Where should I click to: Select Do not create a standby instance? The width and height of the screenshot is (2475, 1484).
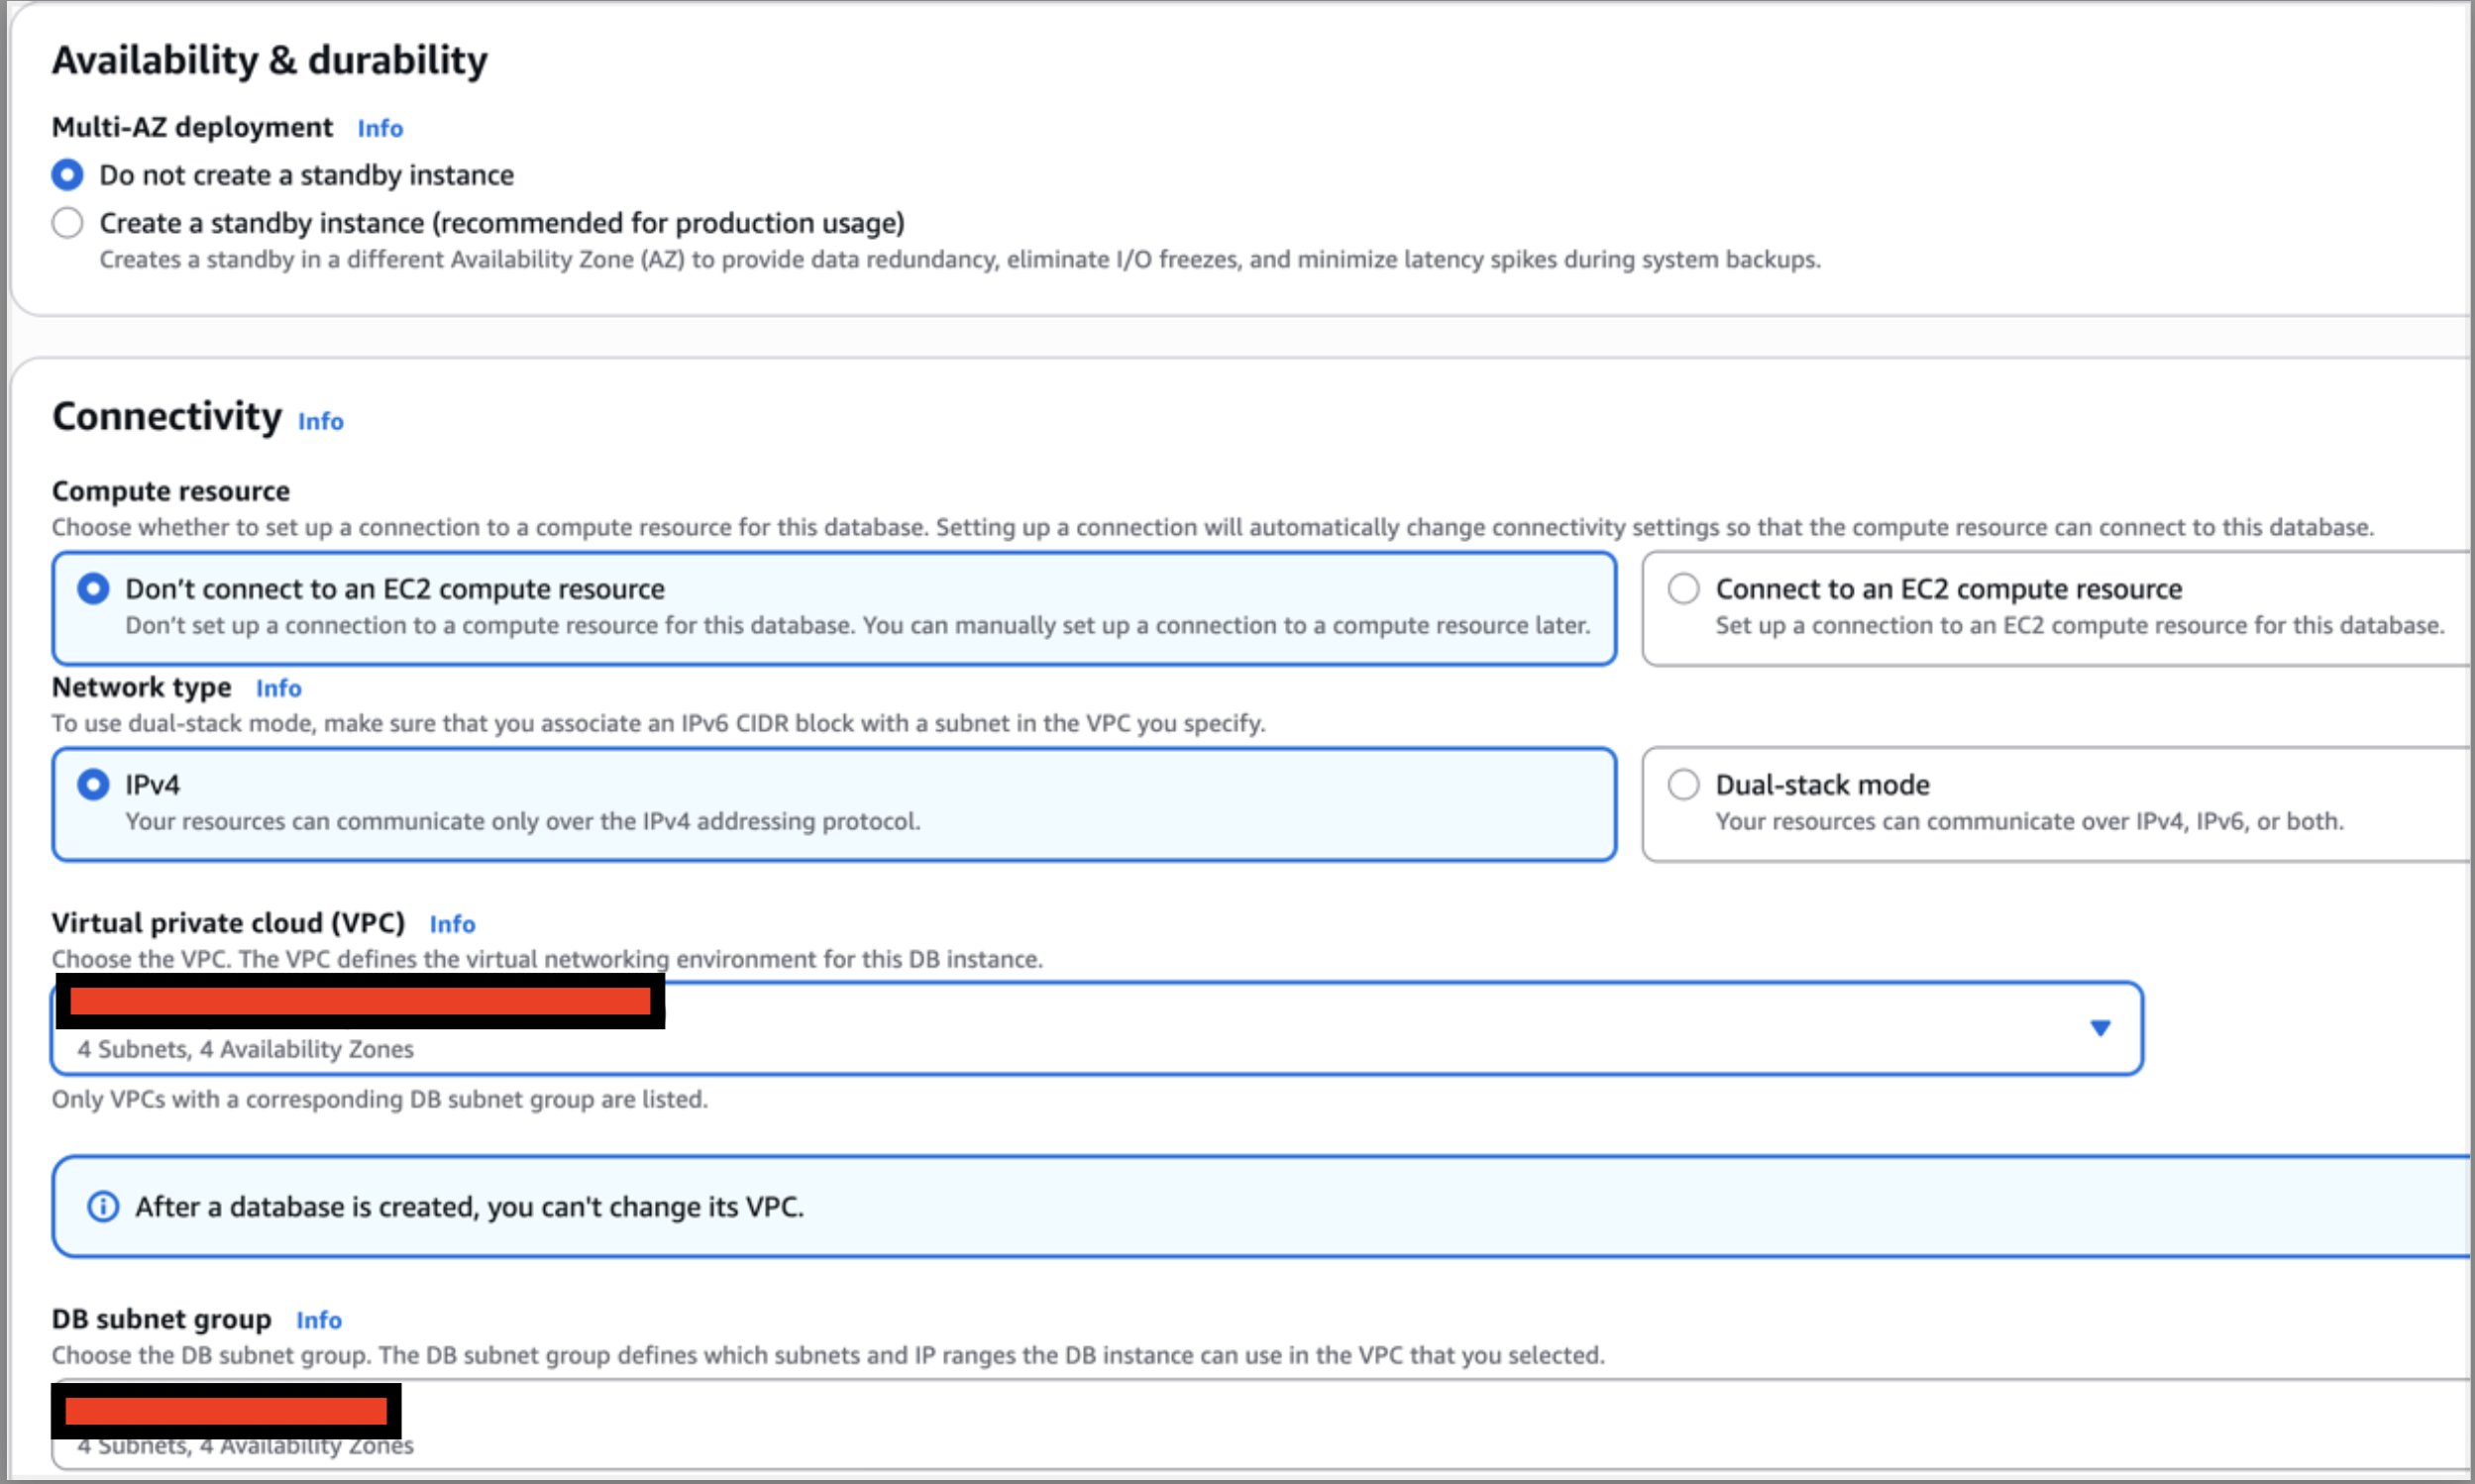coord(67,175)
